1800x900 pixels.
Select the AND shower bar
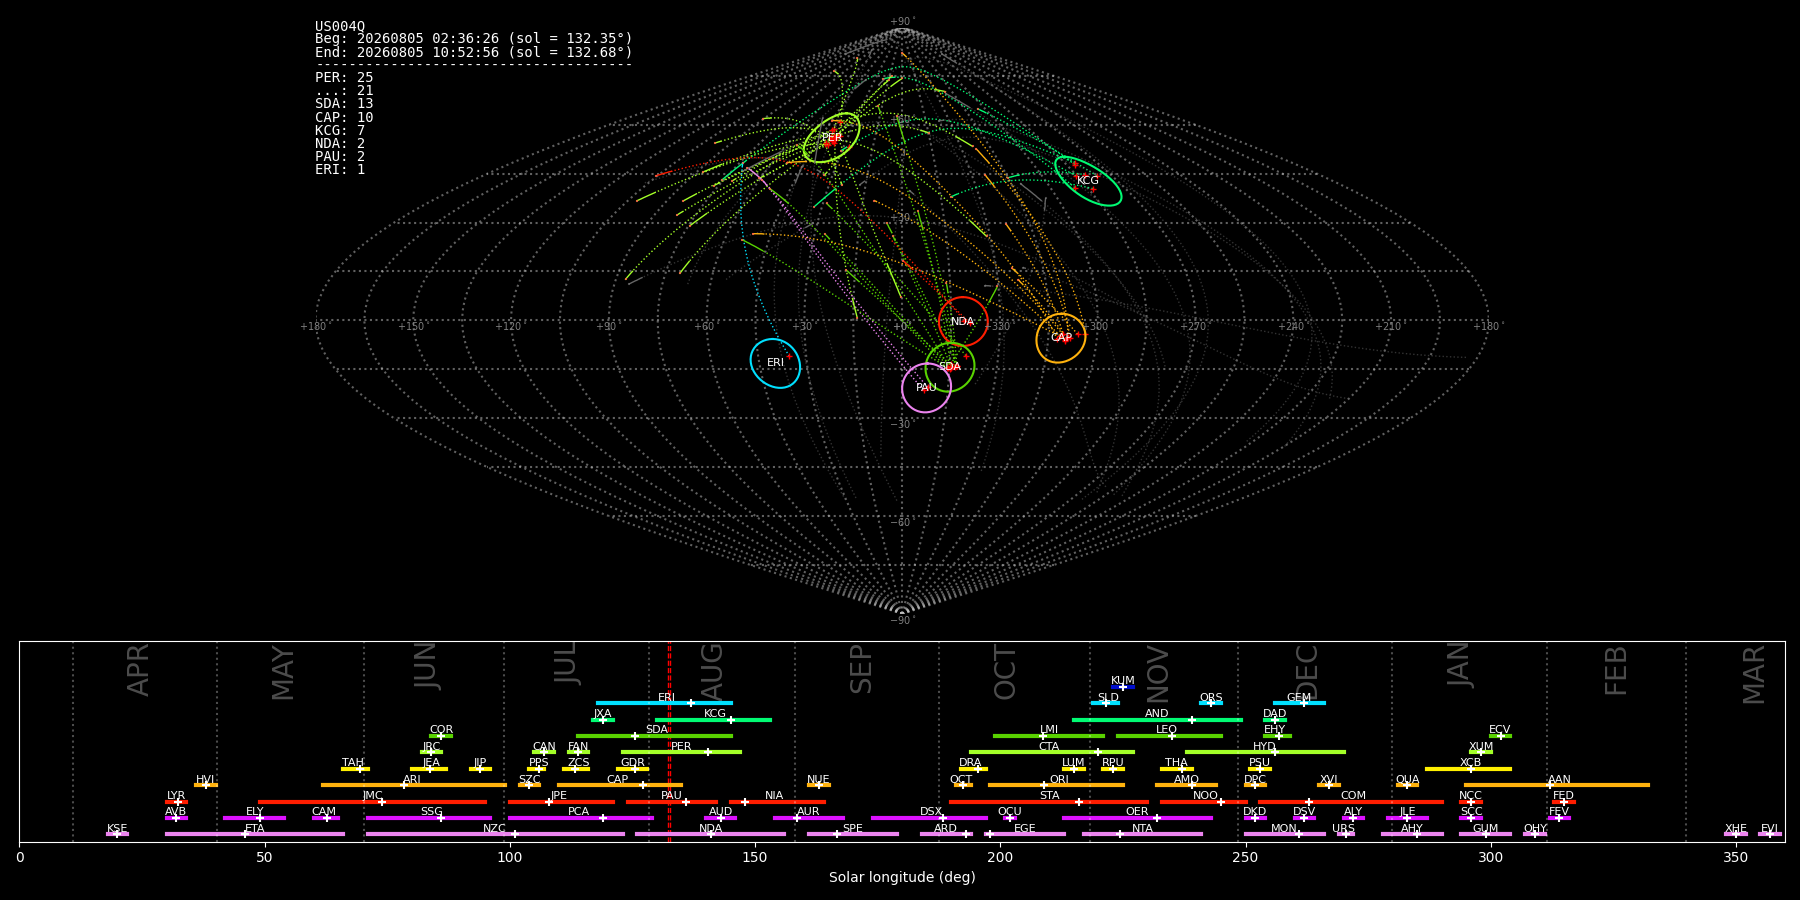pyautogui.click(x=1157, y=720)
